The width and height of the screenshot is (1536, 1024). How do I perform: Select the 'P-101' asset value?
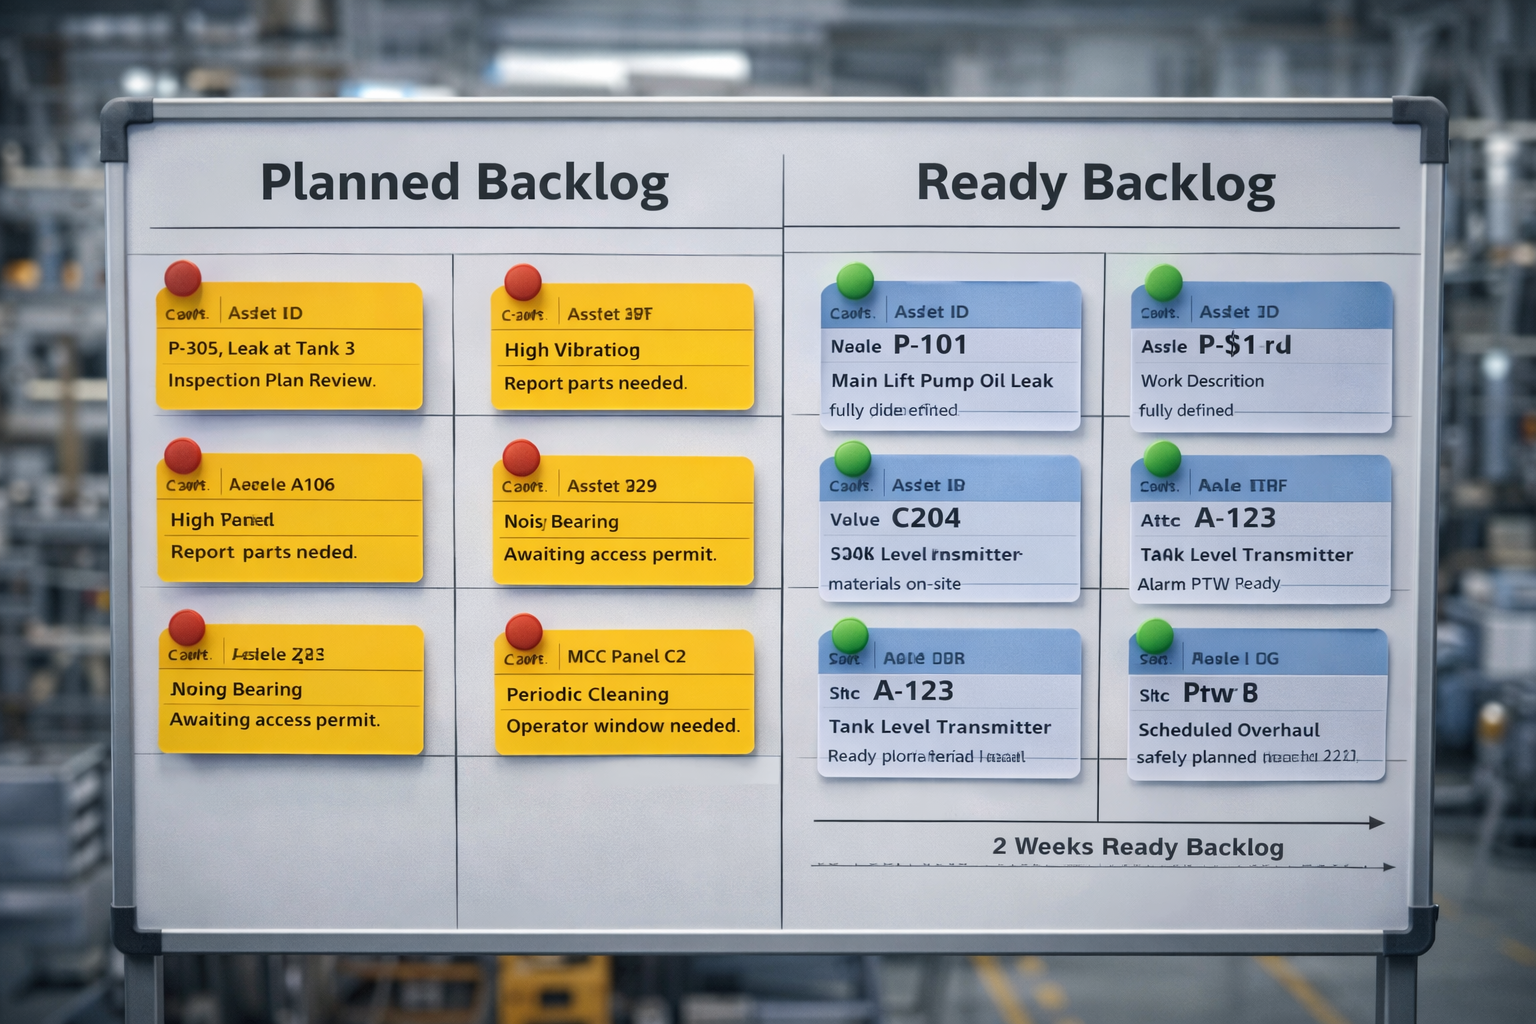point(930,345)
